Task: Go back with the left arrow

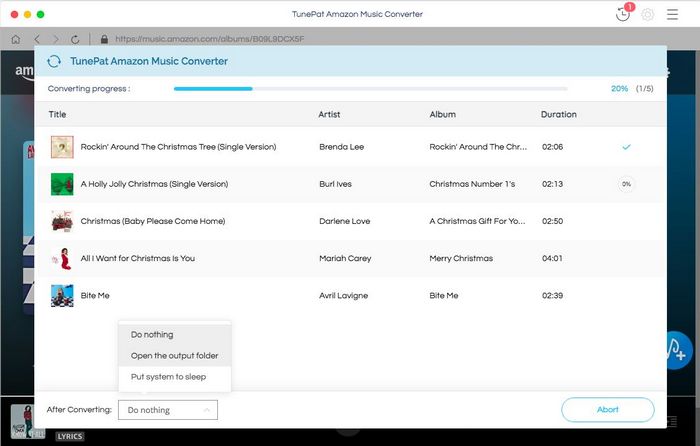Action: tap(37, 39)
